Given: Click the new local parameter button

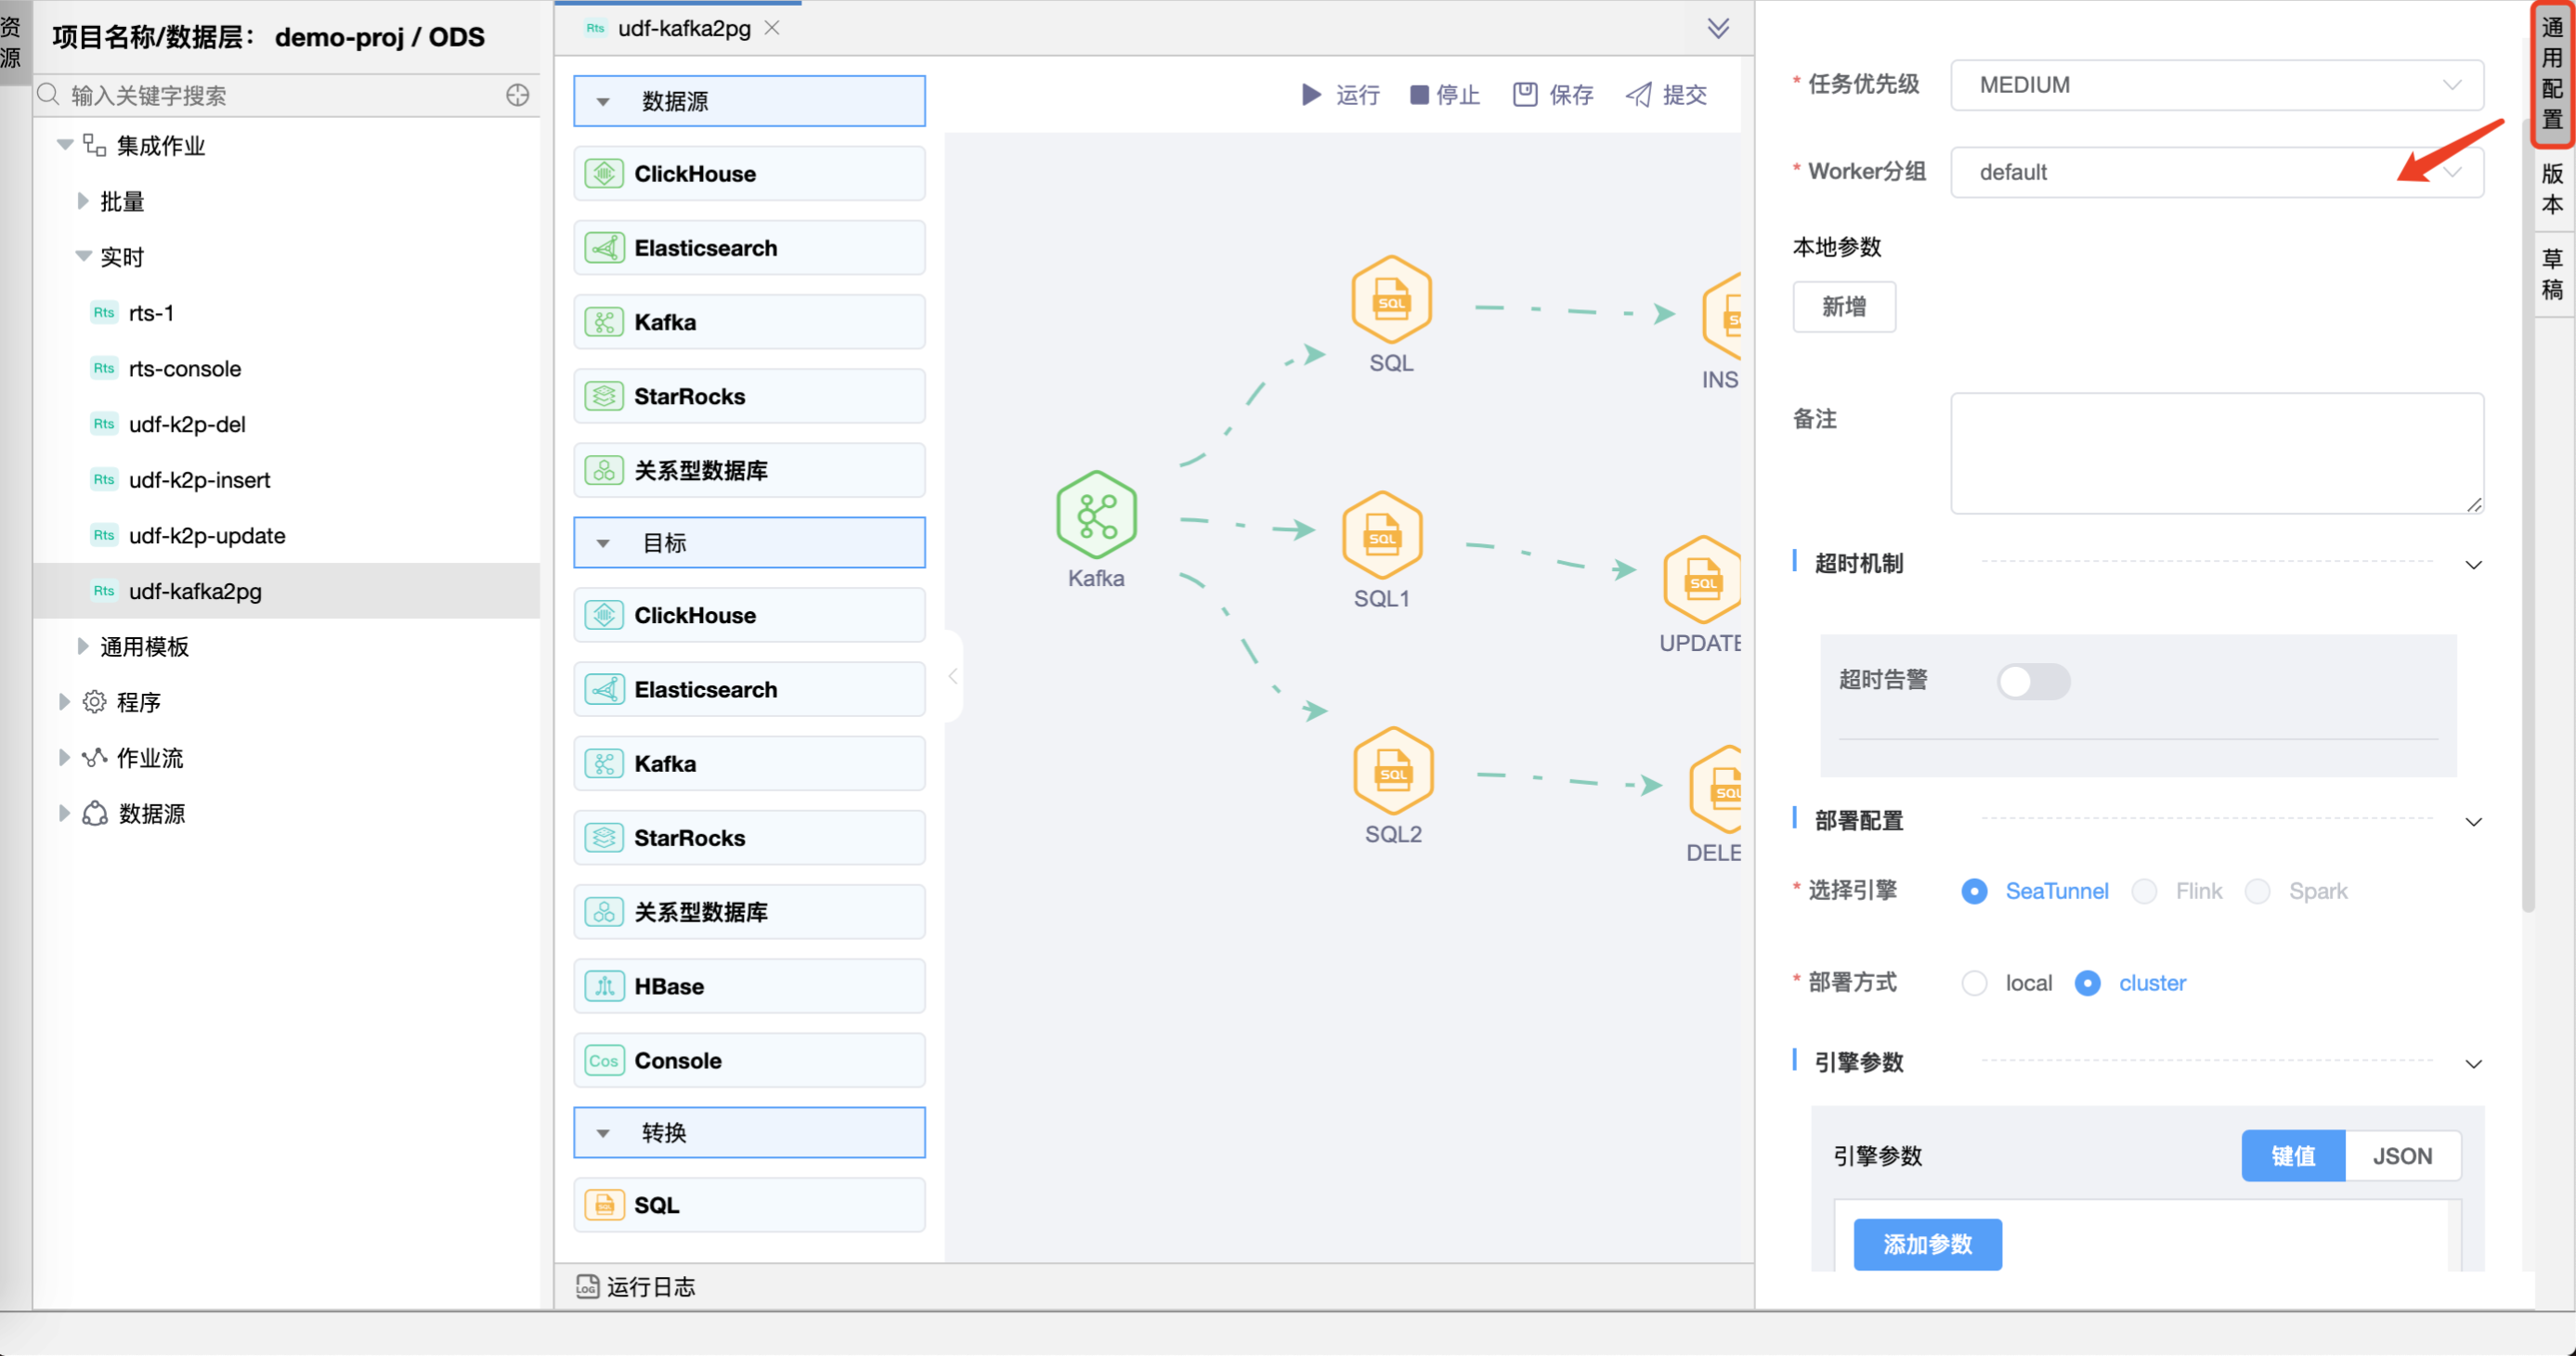Looking at the screenshot, I should (1843, 307).
